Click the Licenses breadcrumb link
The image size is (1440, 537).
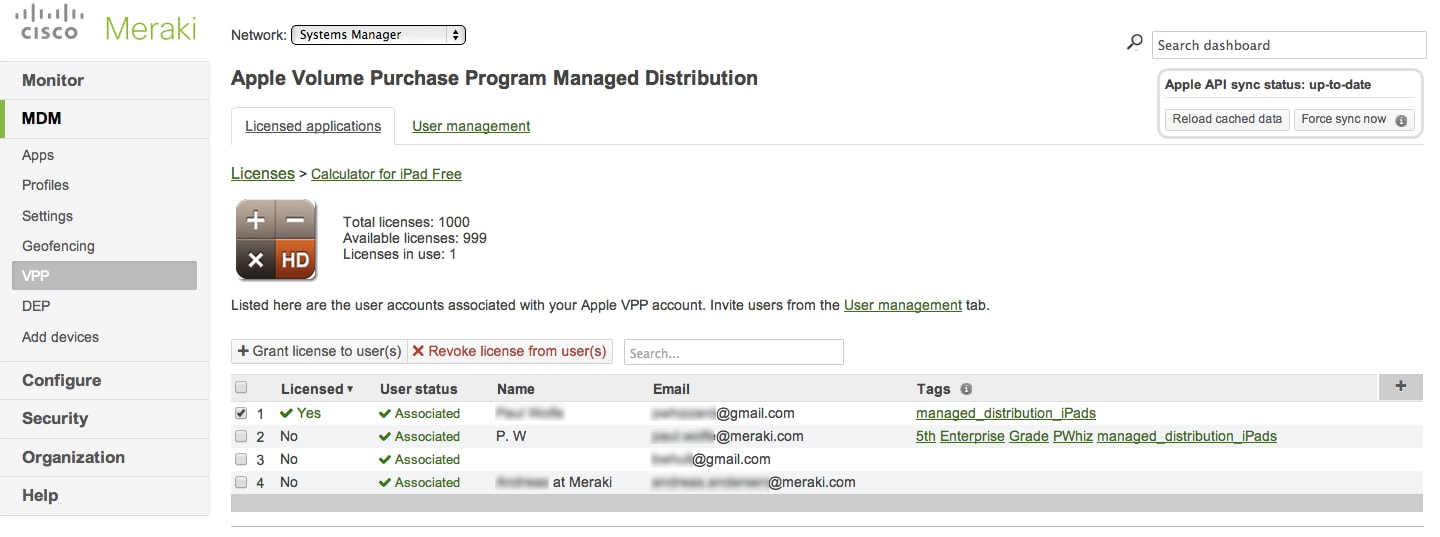(x=263, y=173)
